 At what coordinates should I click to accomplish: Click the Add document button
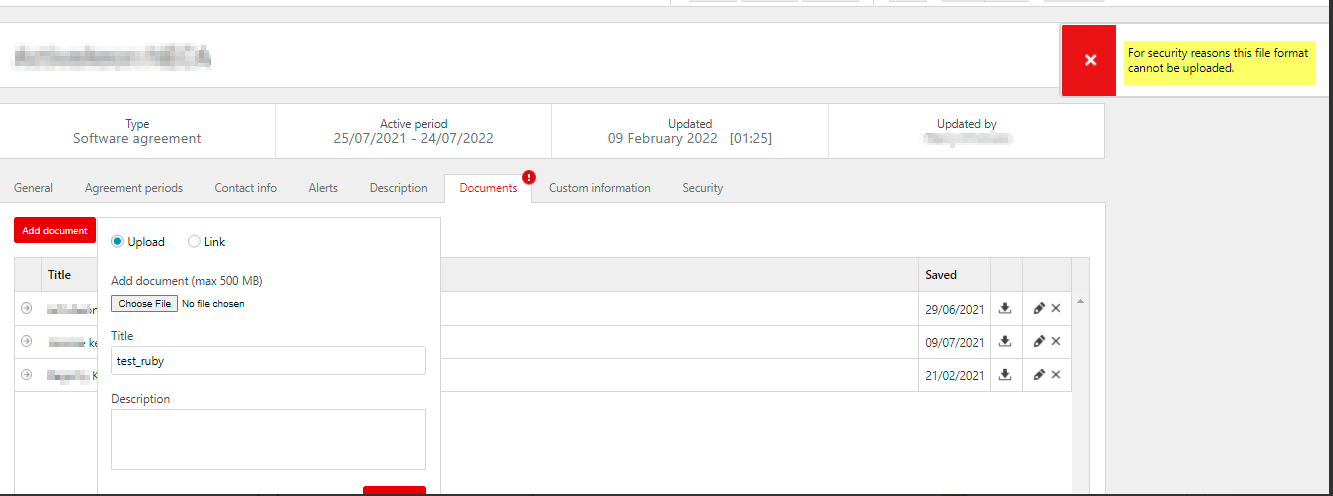pyautogui.click(x=55, y=230)
